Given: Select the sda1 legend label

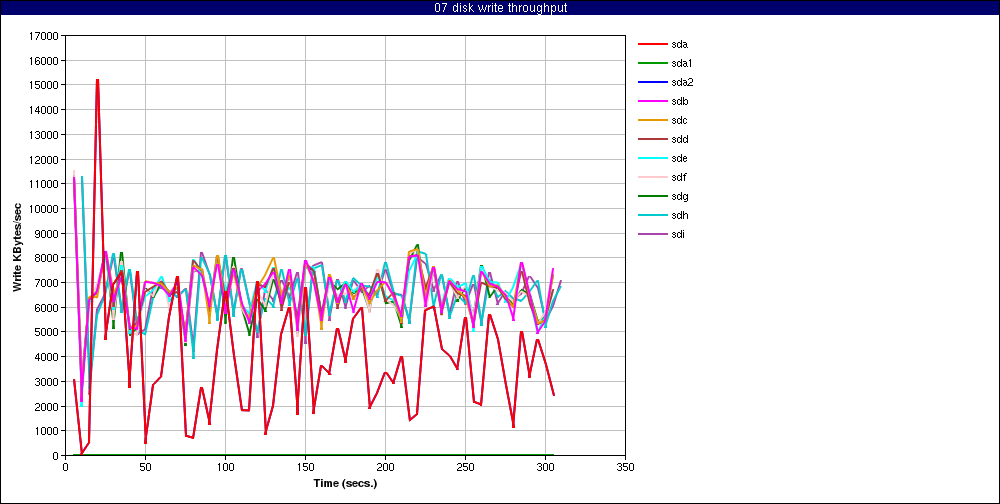Looking at the screenshot, I should coord(682,64).
